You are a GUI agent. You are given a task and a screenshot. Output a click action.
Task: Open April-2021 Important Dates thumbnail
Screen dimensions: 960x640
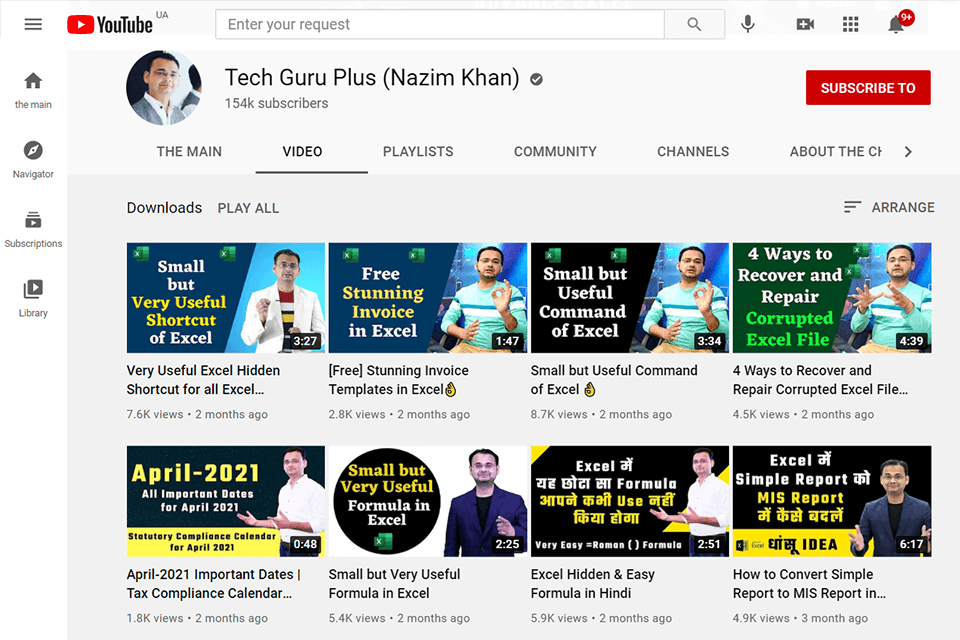point(226,501)
